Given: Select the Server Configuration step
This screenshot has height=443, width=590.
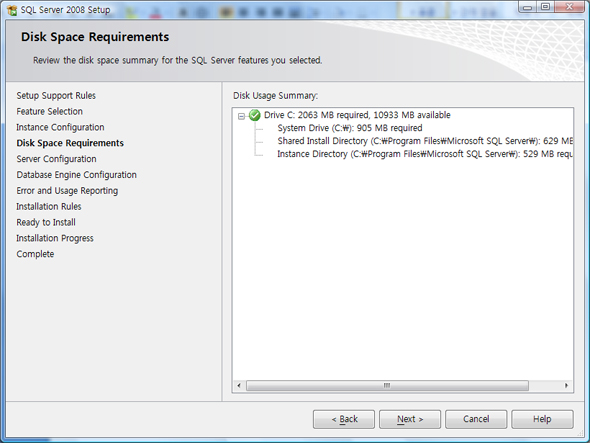Looking at the screenshot, I should [56, 159].
